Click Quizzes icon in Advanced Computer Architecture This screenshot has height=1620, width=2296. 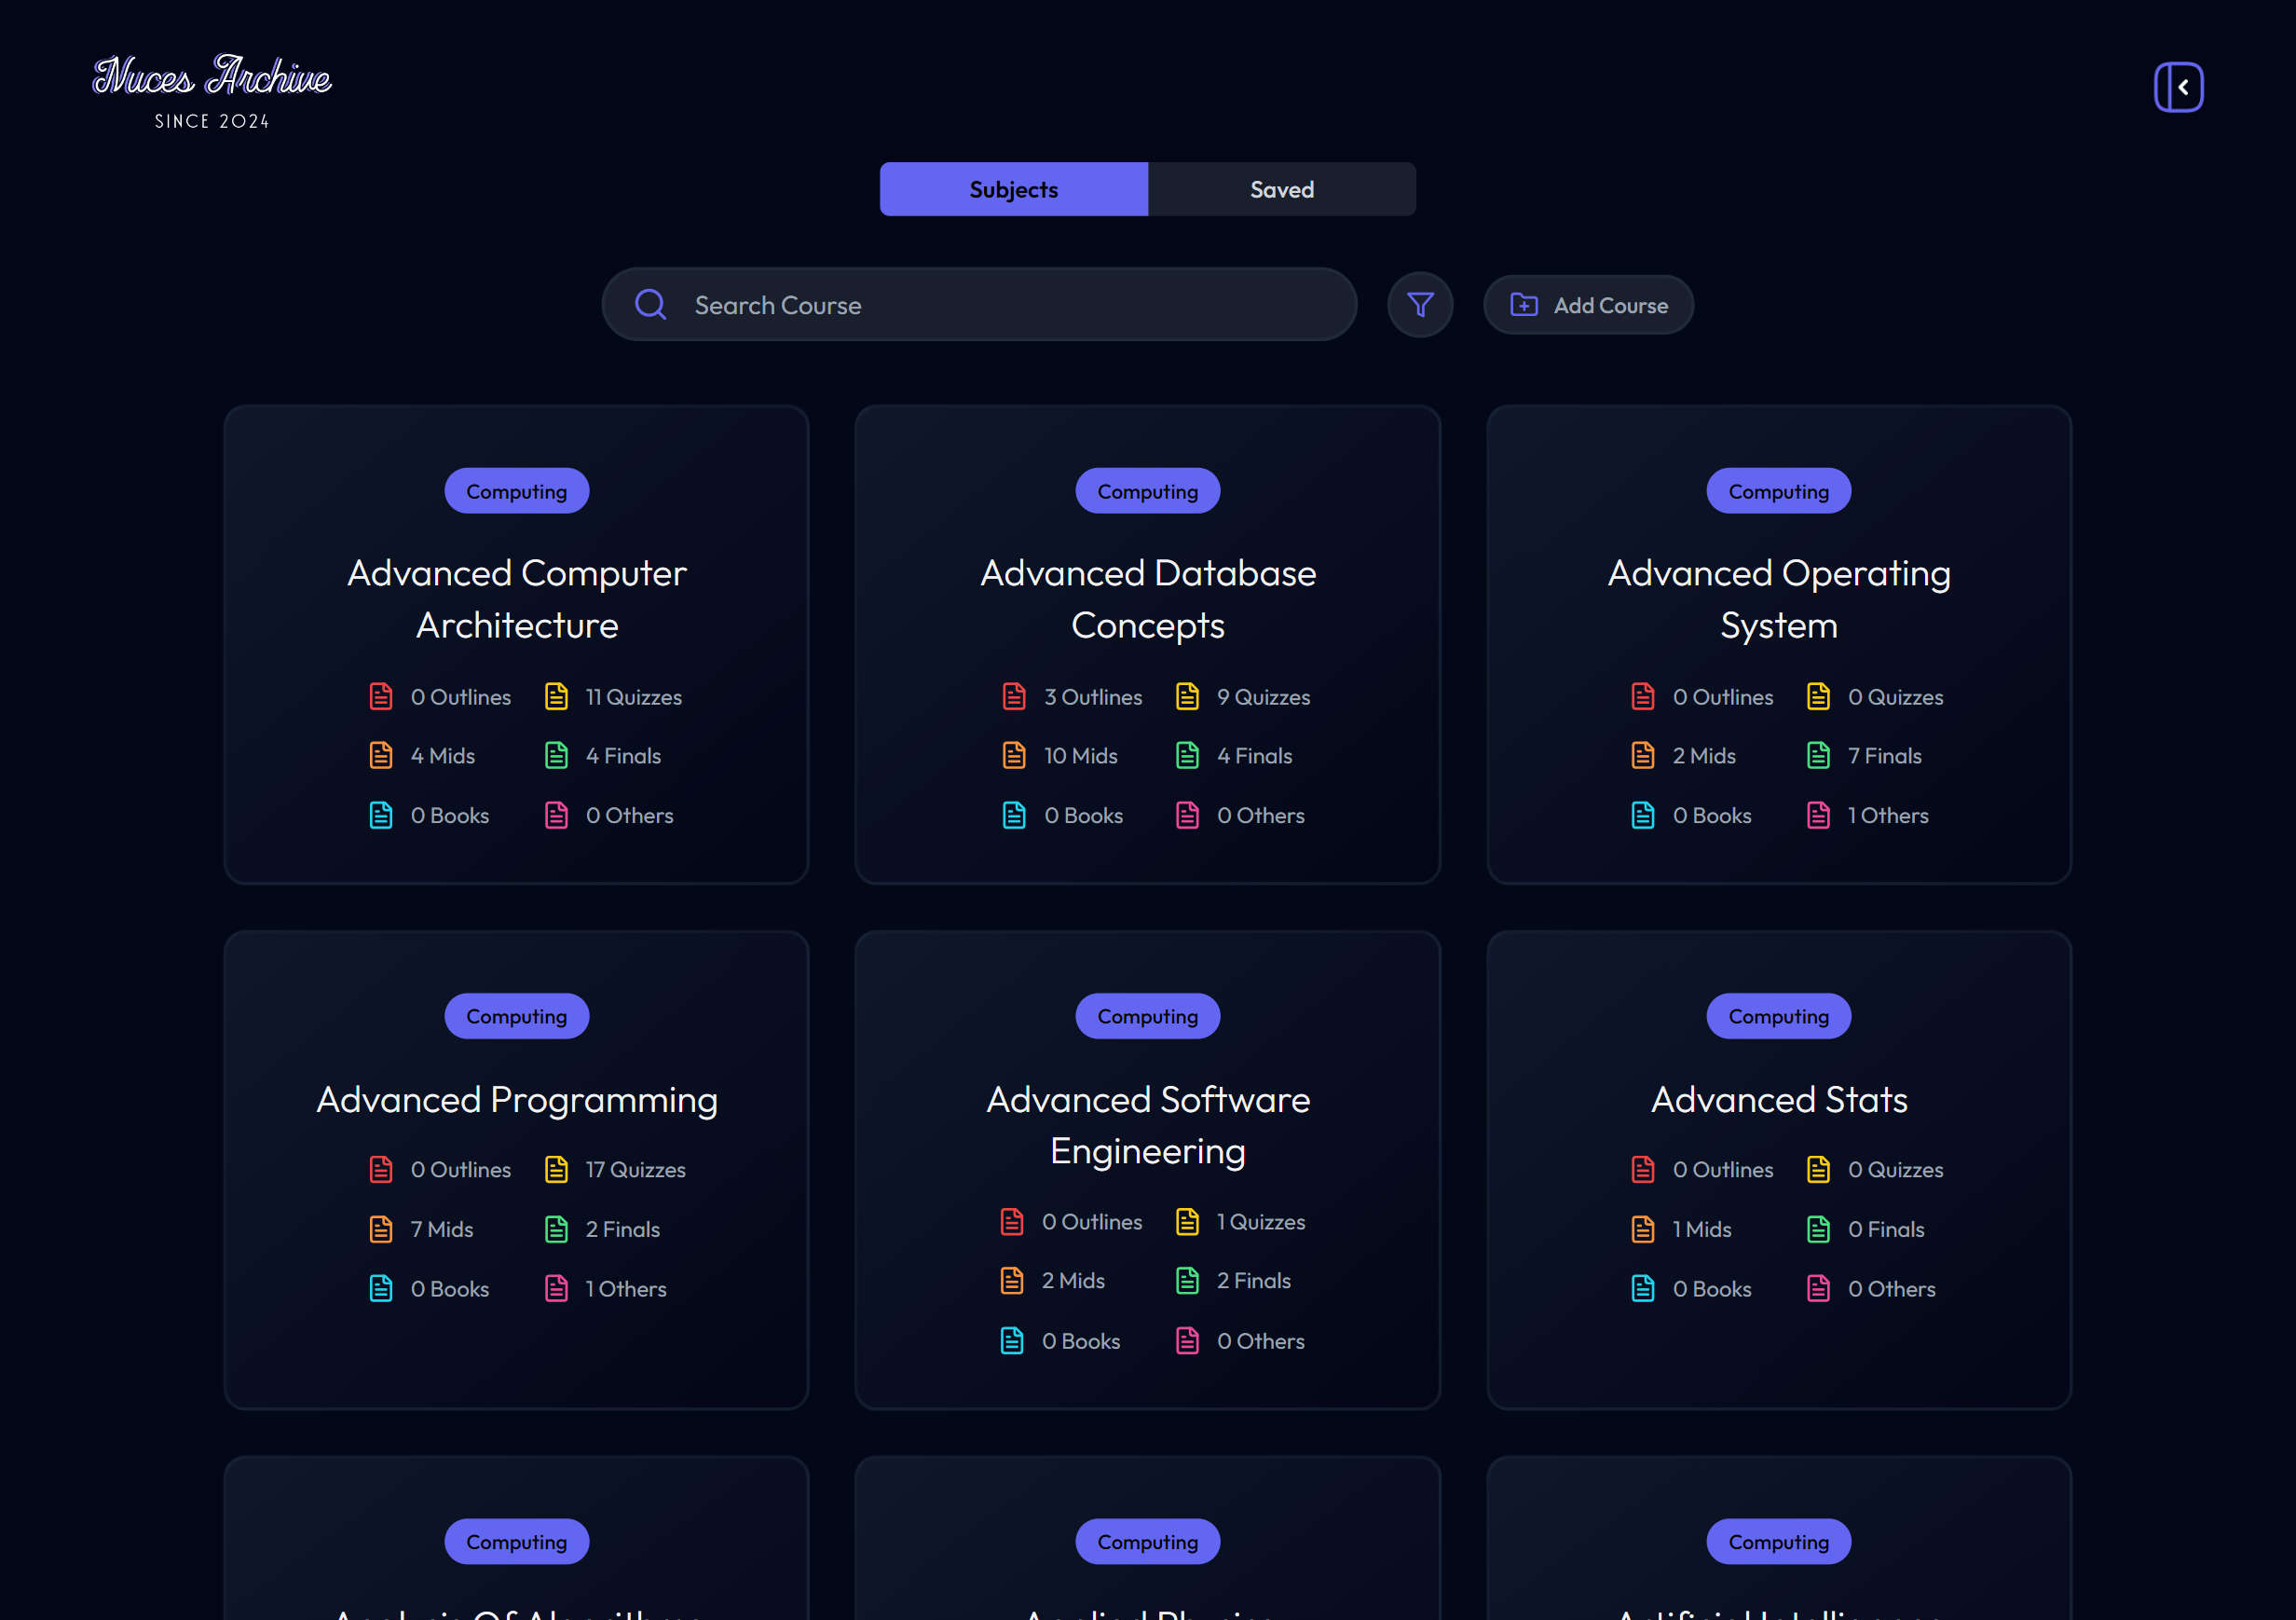[556, 696]
